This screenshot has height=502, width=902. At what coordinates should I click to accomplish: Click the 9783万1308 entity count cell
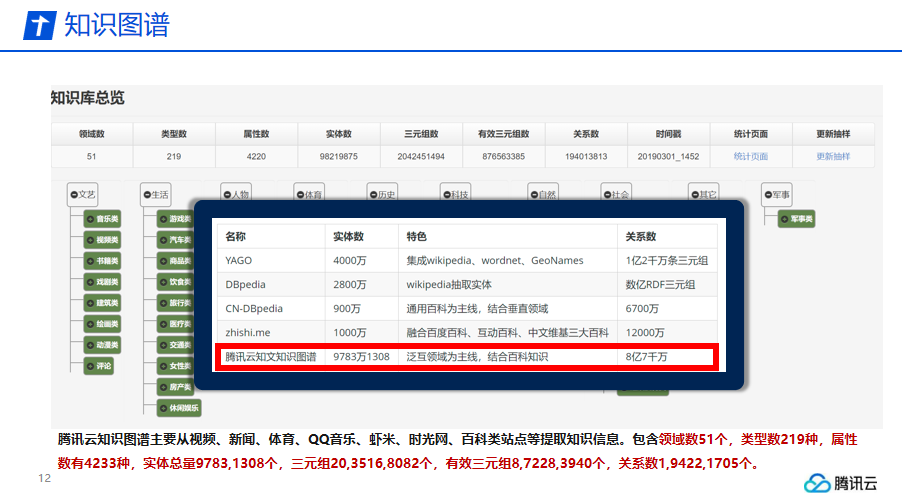coord(361,357)
